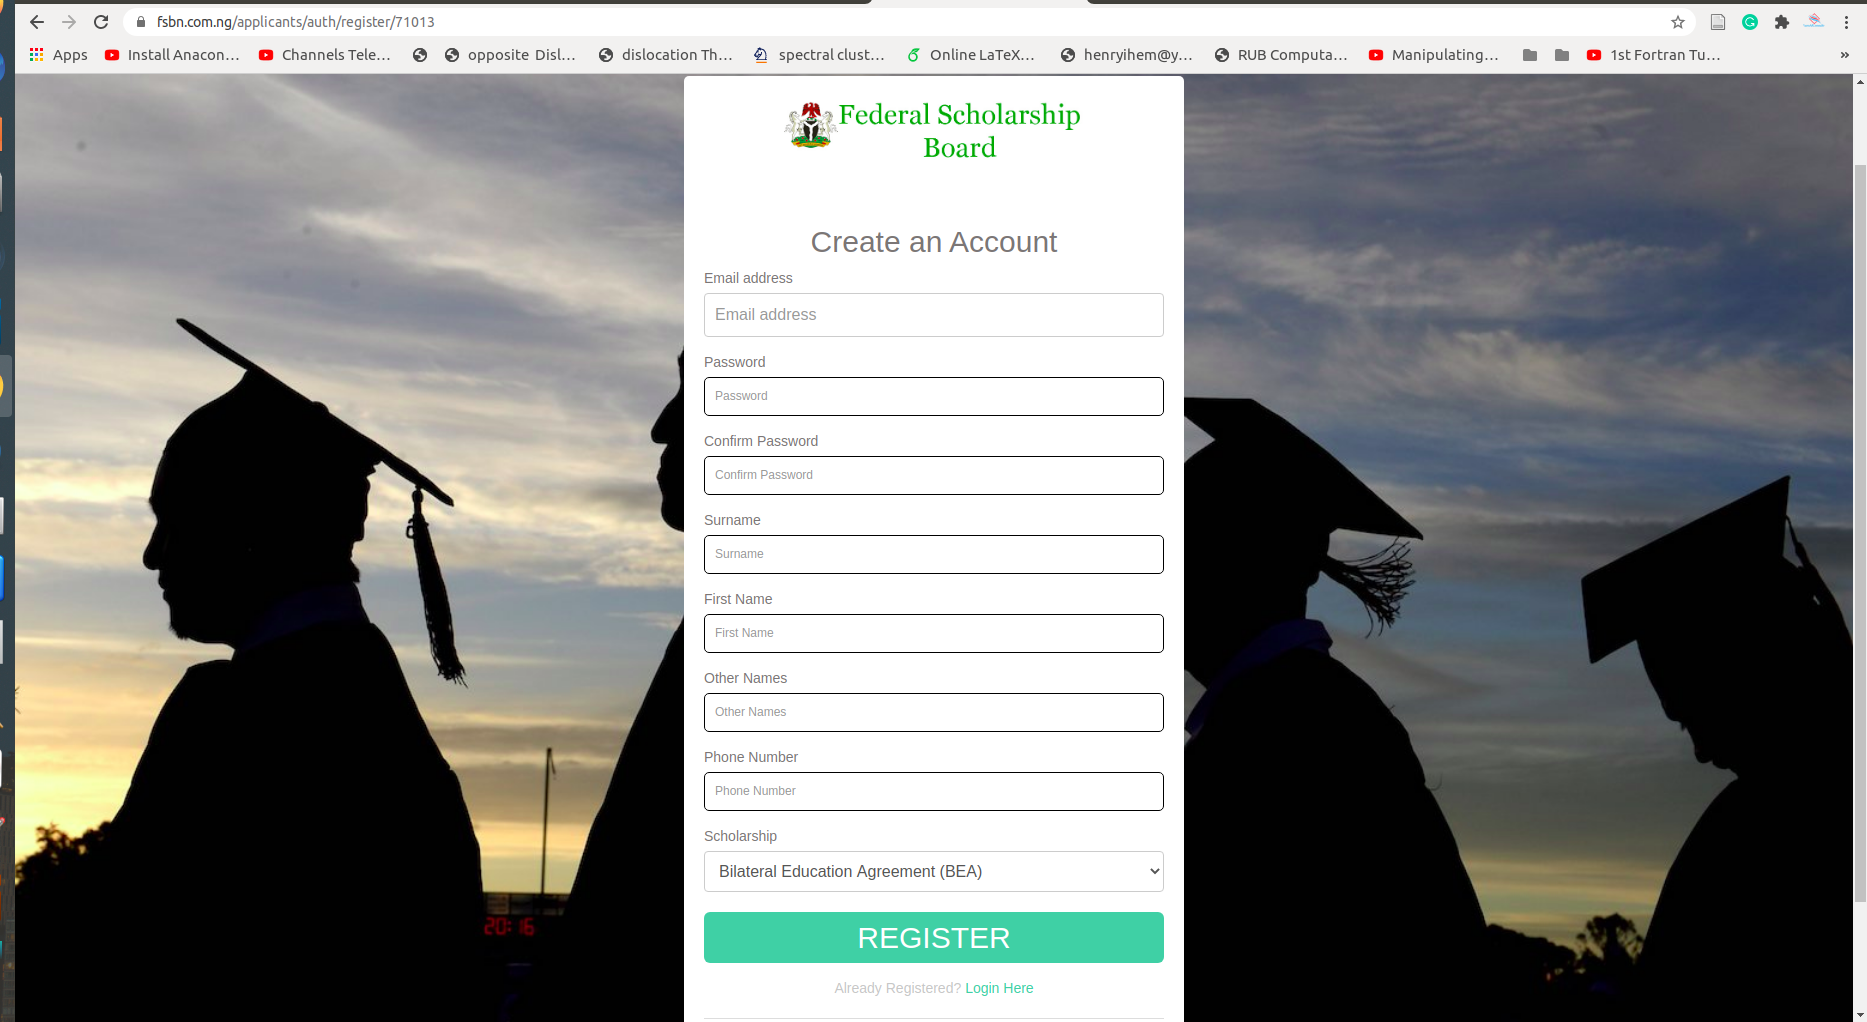Focus the Password field

[x=934, y=396]
